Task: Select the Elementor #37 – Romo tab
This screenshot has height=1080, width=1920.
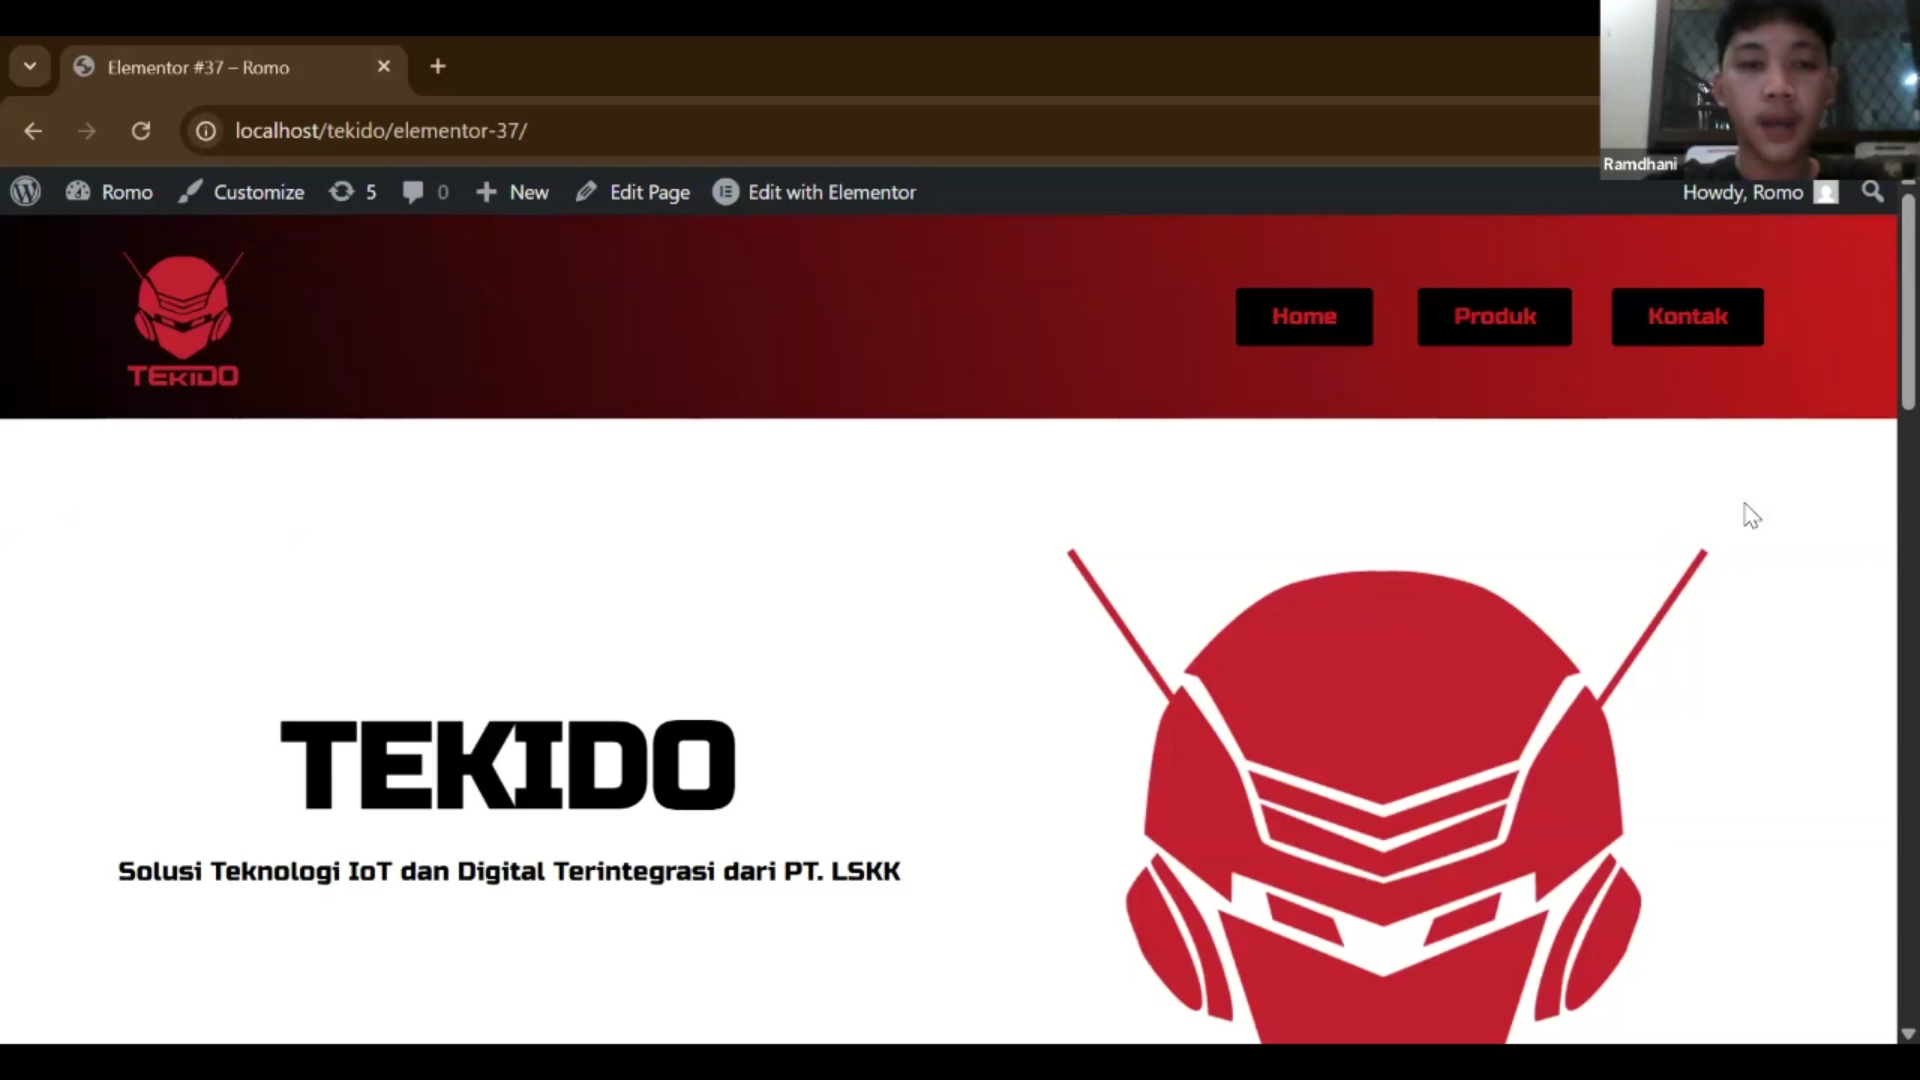Action: 200,67
